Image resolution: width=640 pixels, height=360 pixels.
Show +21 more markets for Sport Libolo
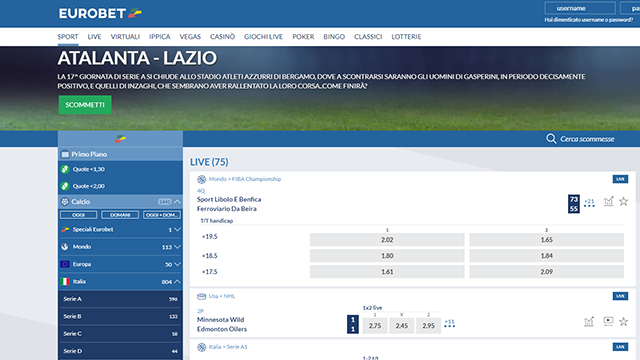tap(589, 203)
